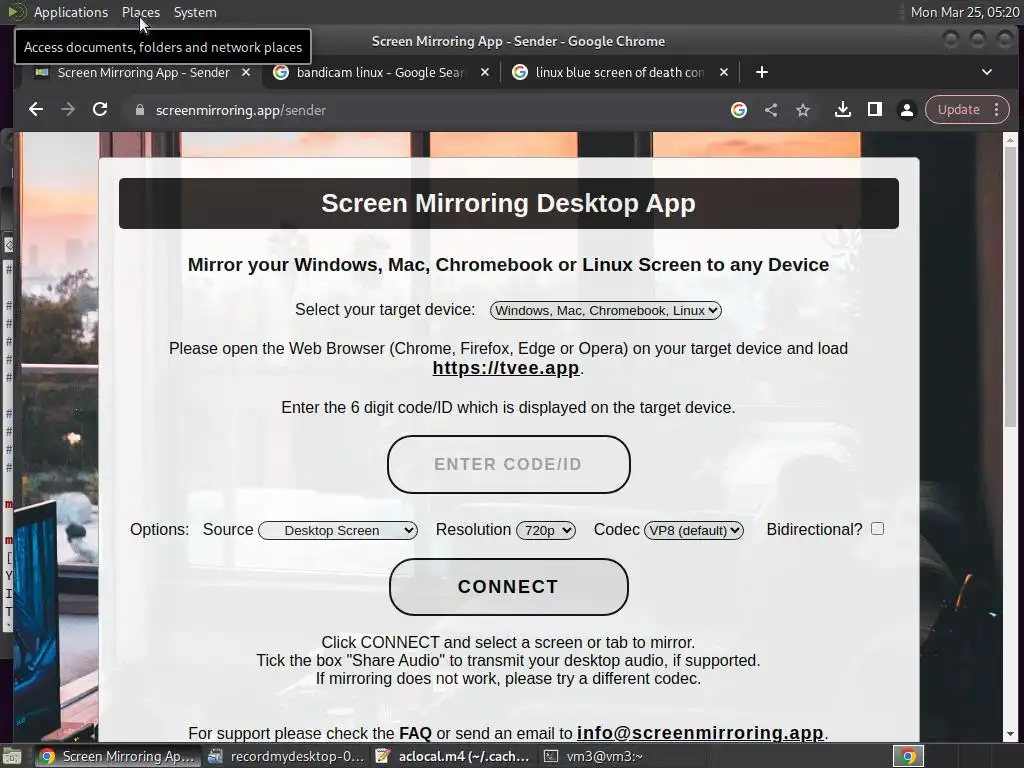The width and height of the screenshot is (1024, 768).
Task: Switch to linux blue screen of death tab
Action: (x=619, y=72)
